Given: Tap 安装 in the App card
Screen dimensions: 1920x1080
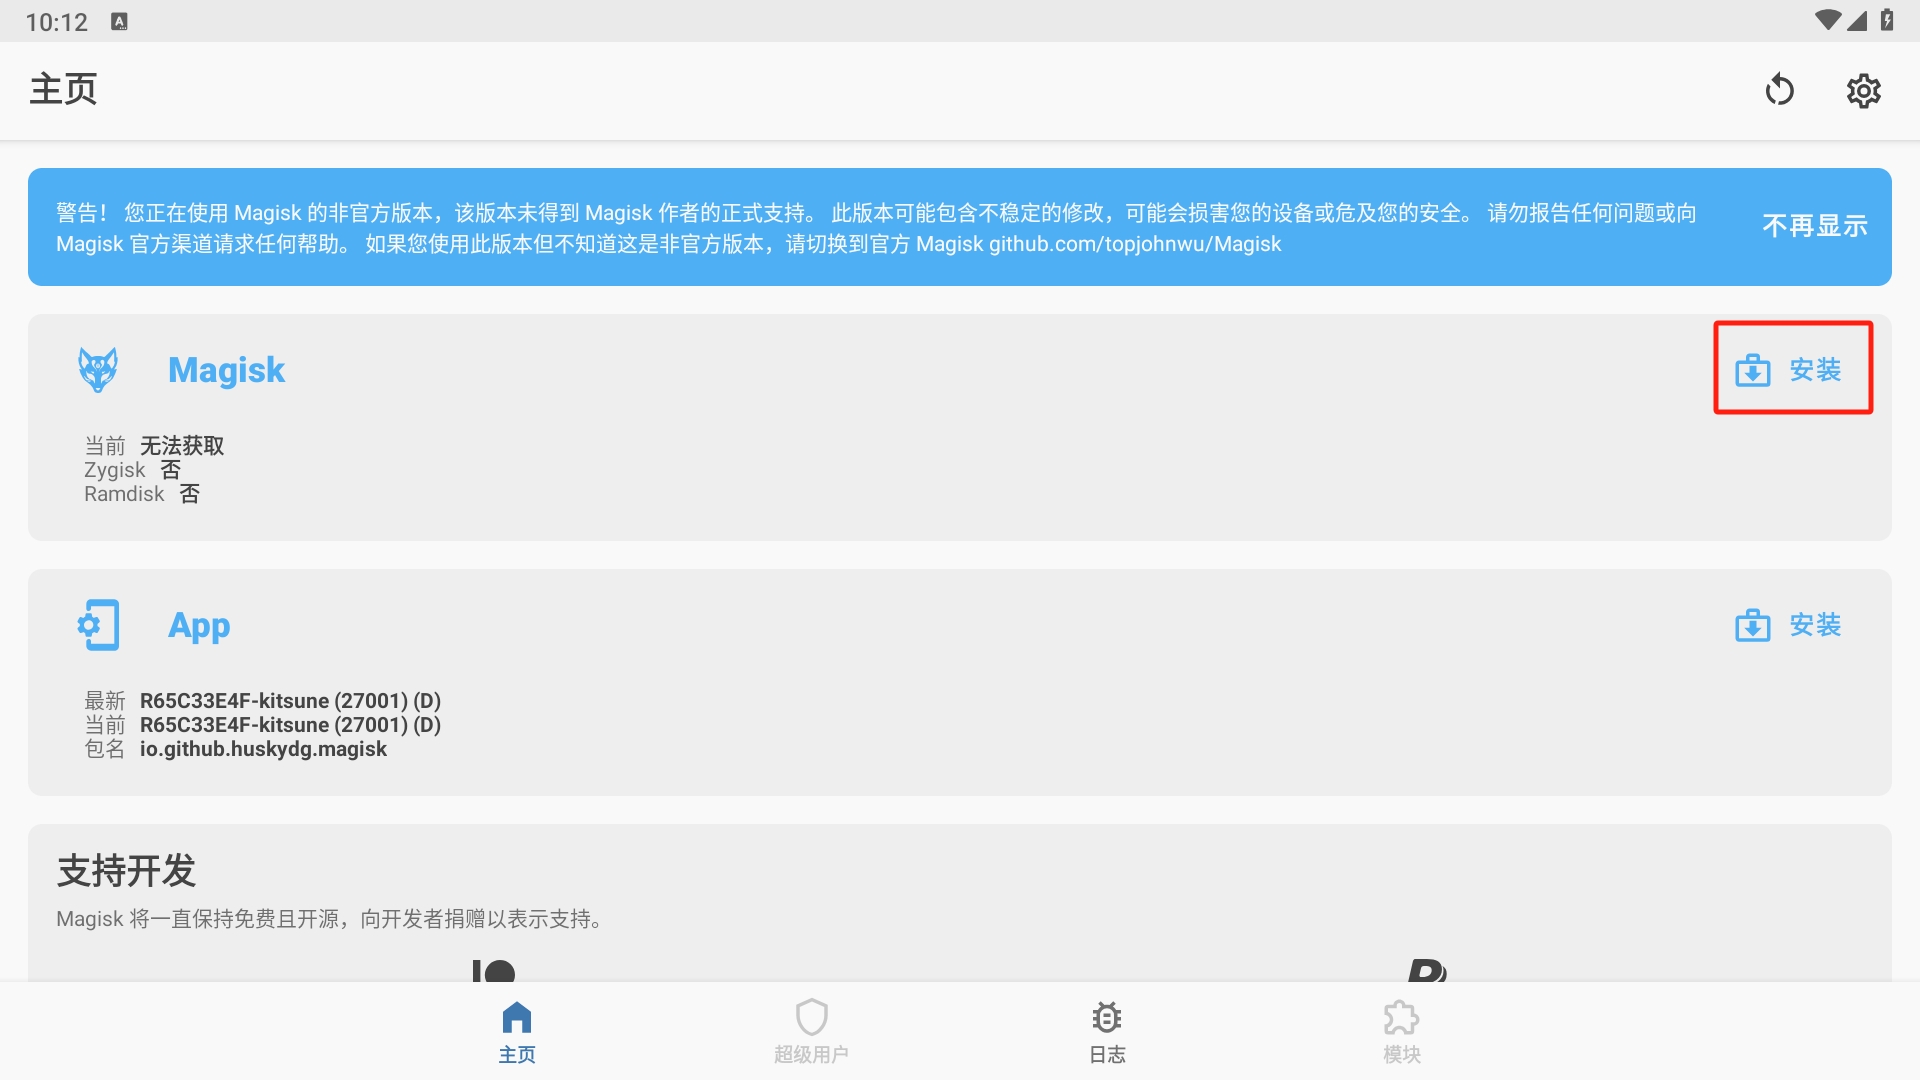Looking at the screenshot, I should tap(1788, 625).
